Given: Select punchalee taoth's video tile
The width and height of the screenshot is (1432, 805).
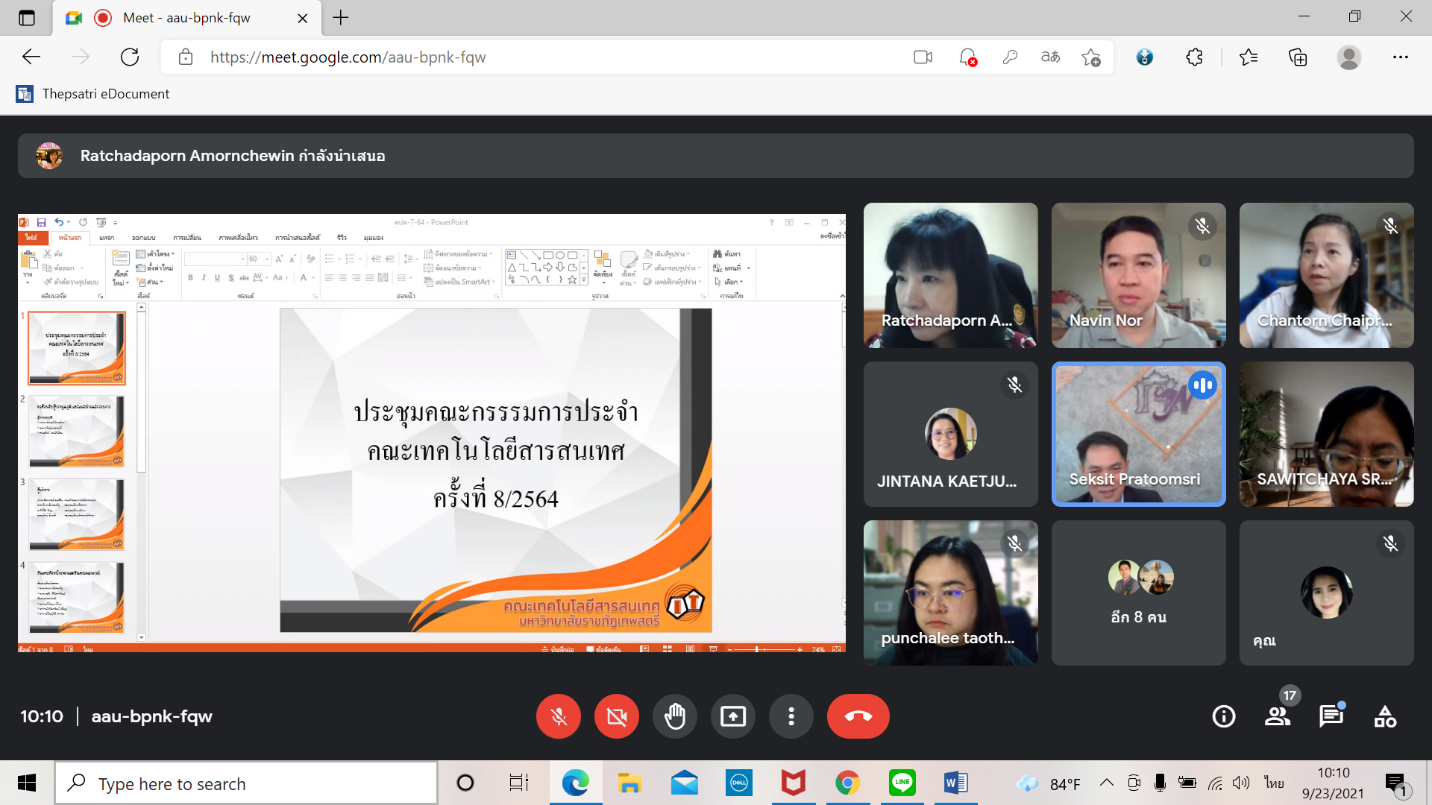Looking at the screenshot, I should click(951, 592).
